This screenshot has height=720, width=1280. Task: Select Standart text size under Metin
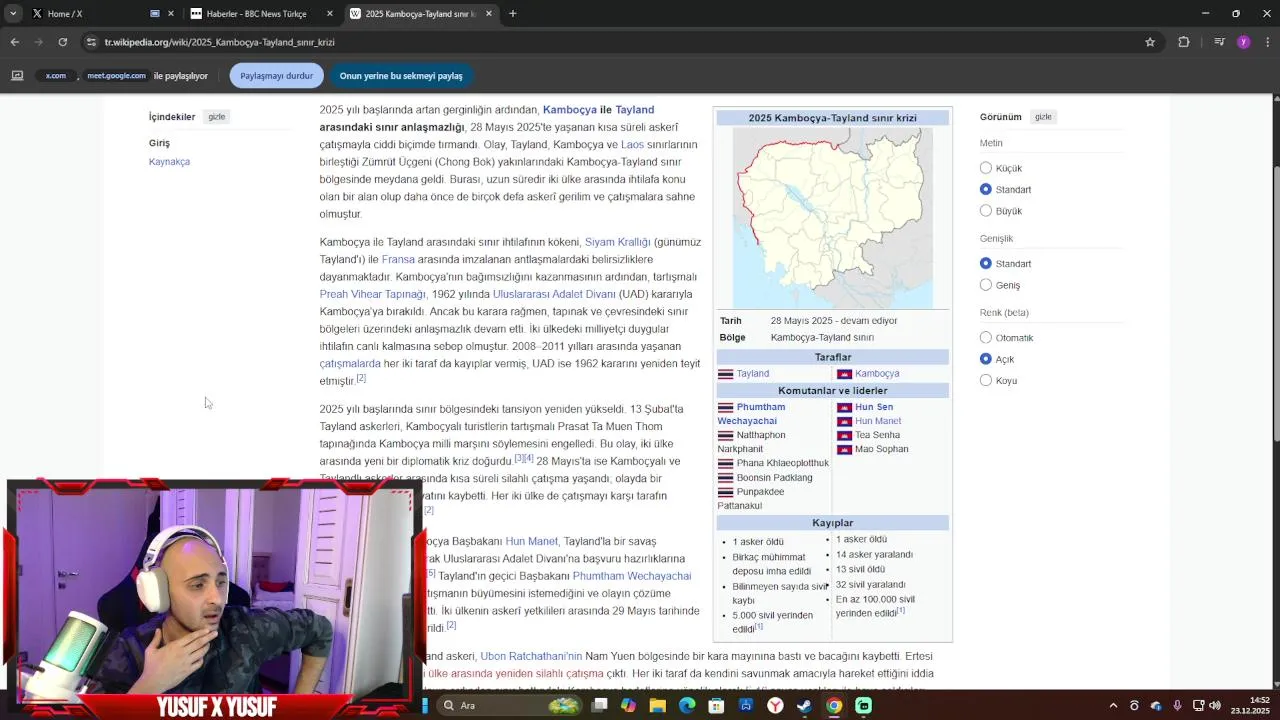pos(986,189)
